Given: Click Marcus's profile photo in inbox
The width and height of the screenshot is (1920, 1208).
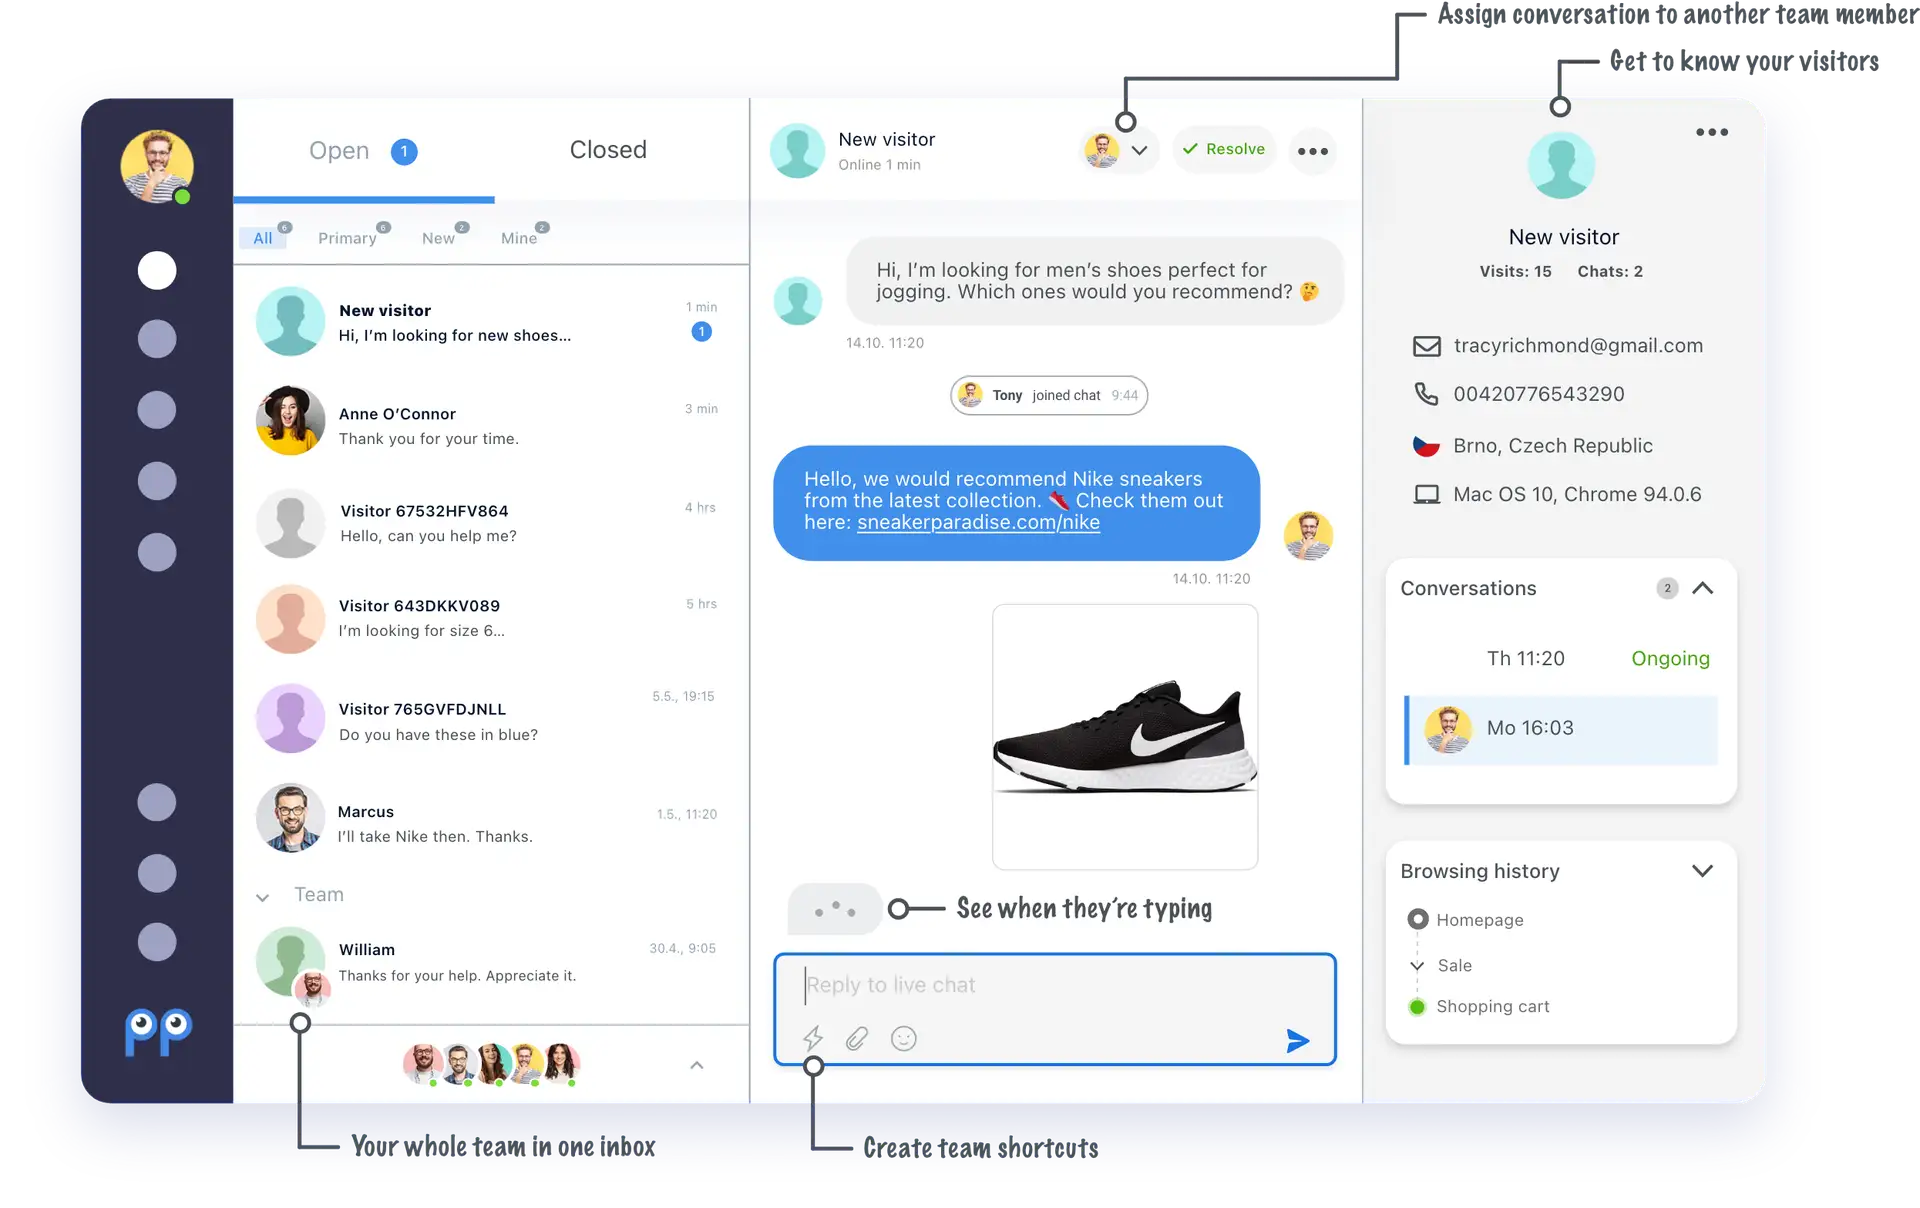Looking at the screenshot, I should pyautogui.click(x=290, y=818).
